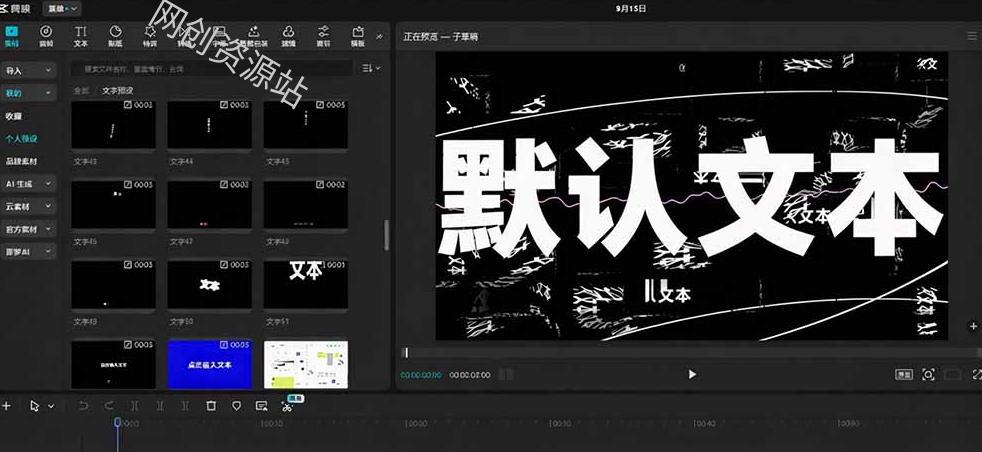Open the application menu dropdown beside logo
This screenshot has width=982, height=452.
(x=62, y=8)
